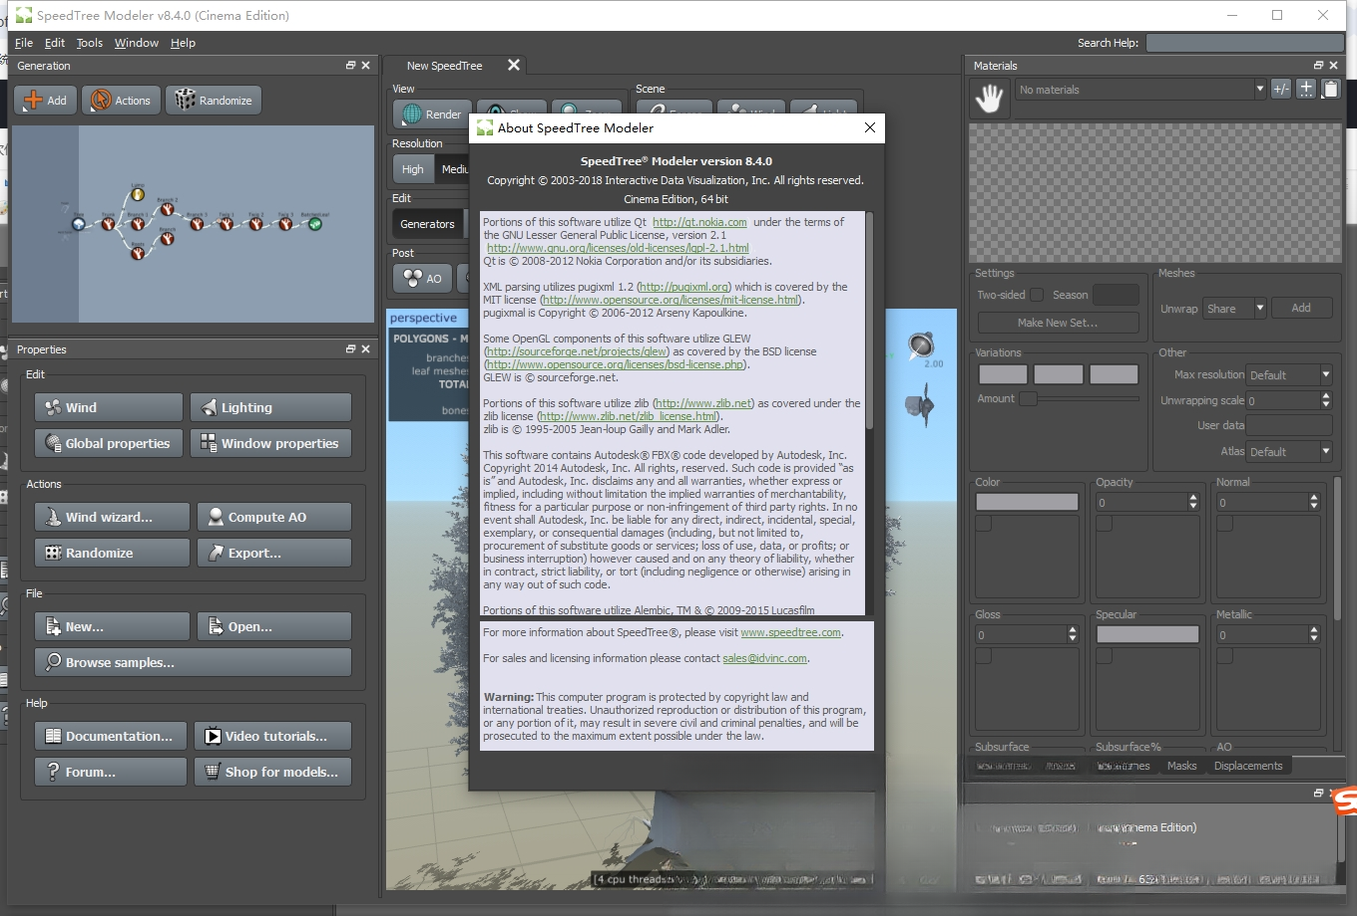Adjust the Normal value stepper
Screen dimensions: 1357x916
(1314, 502)
